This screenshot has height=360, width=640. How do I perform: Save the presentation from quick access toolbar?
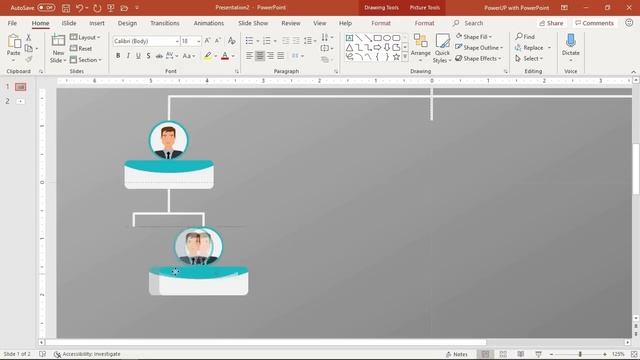(66, 8)
